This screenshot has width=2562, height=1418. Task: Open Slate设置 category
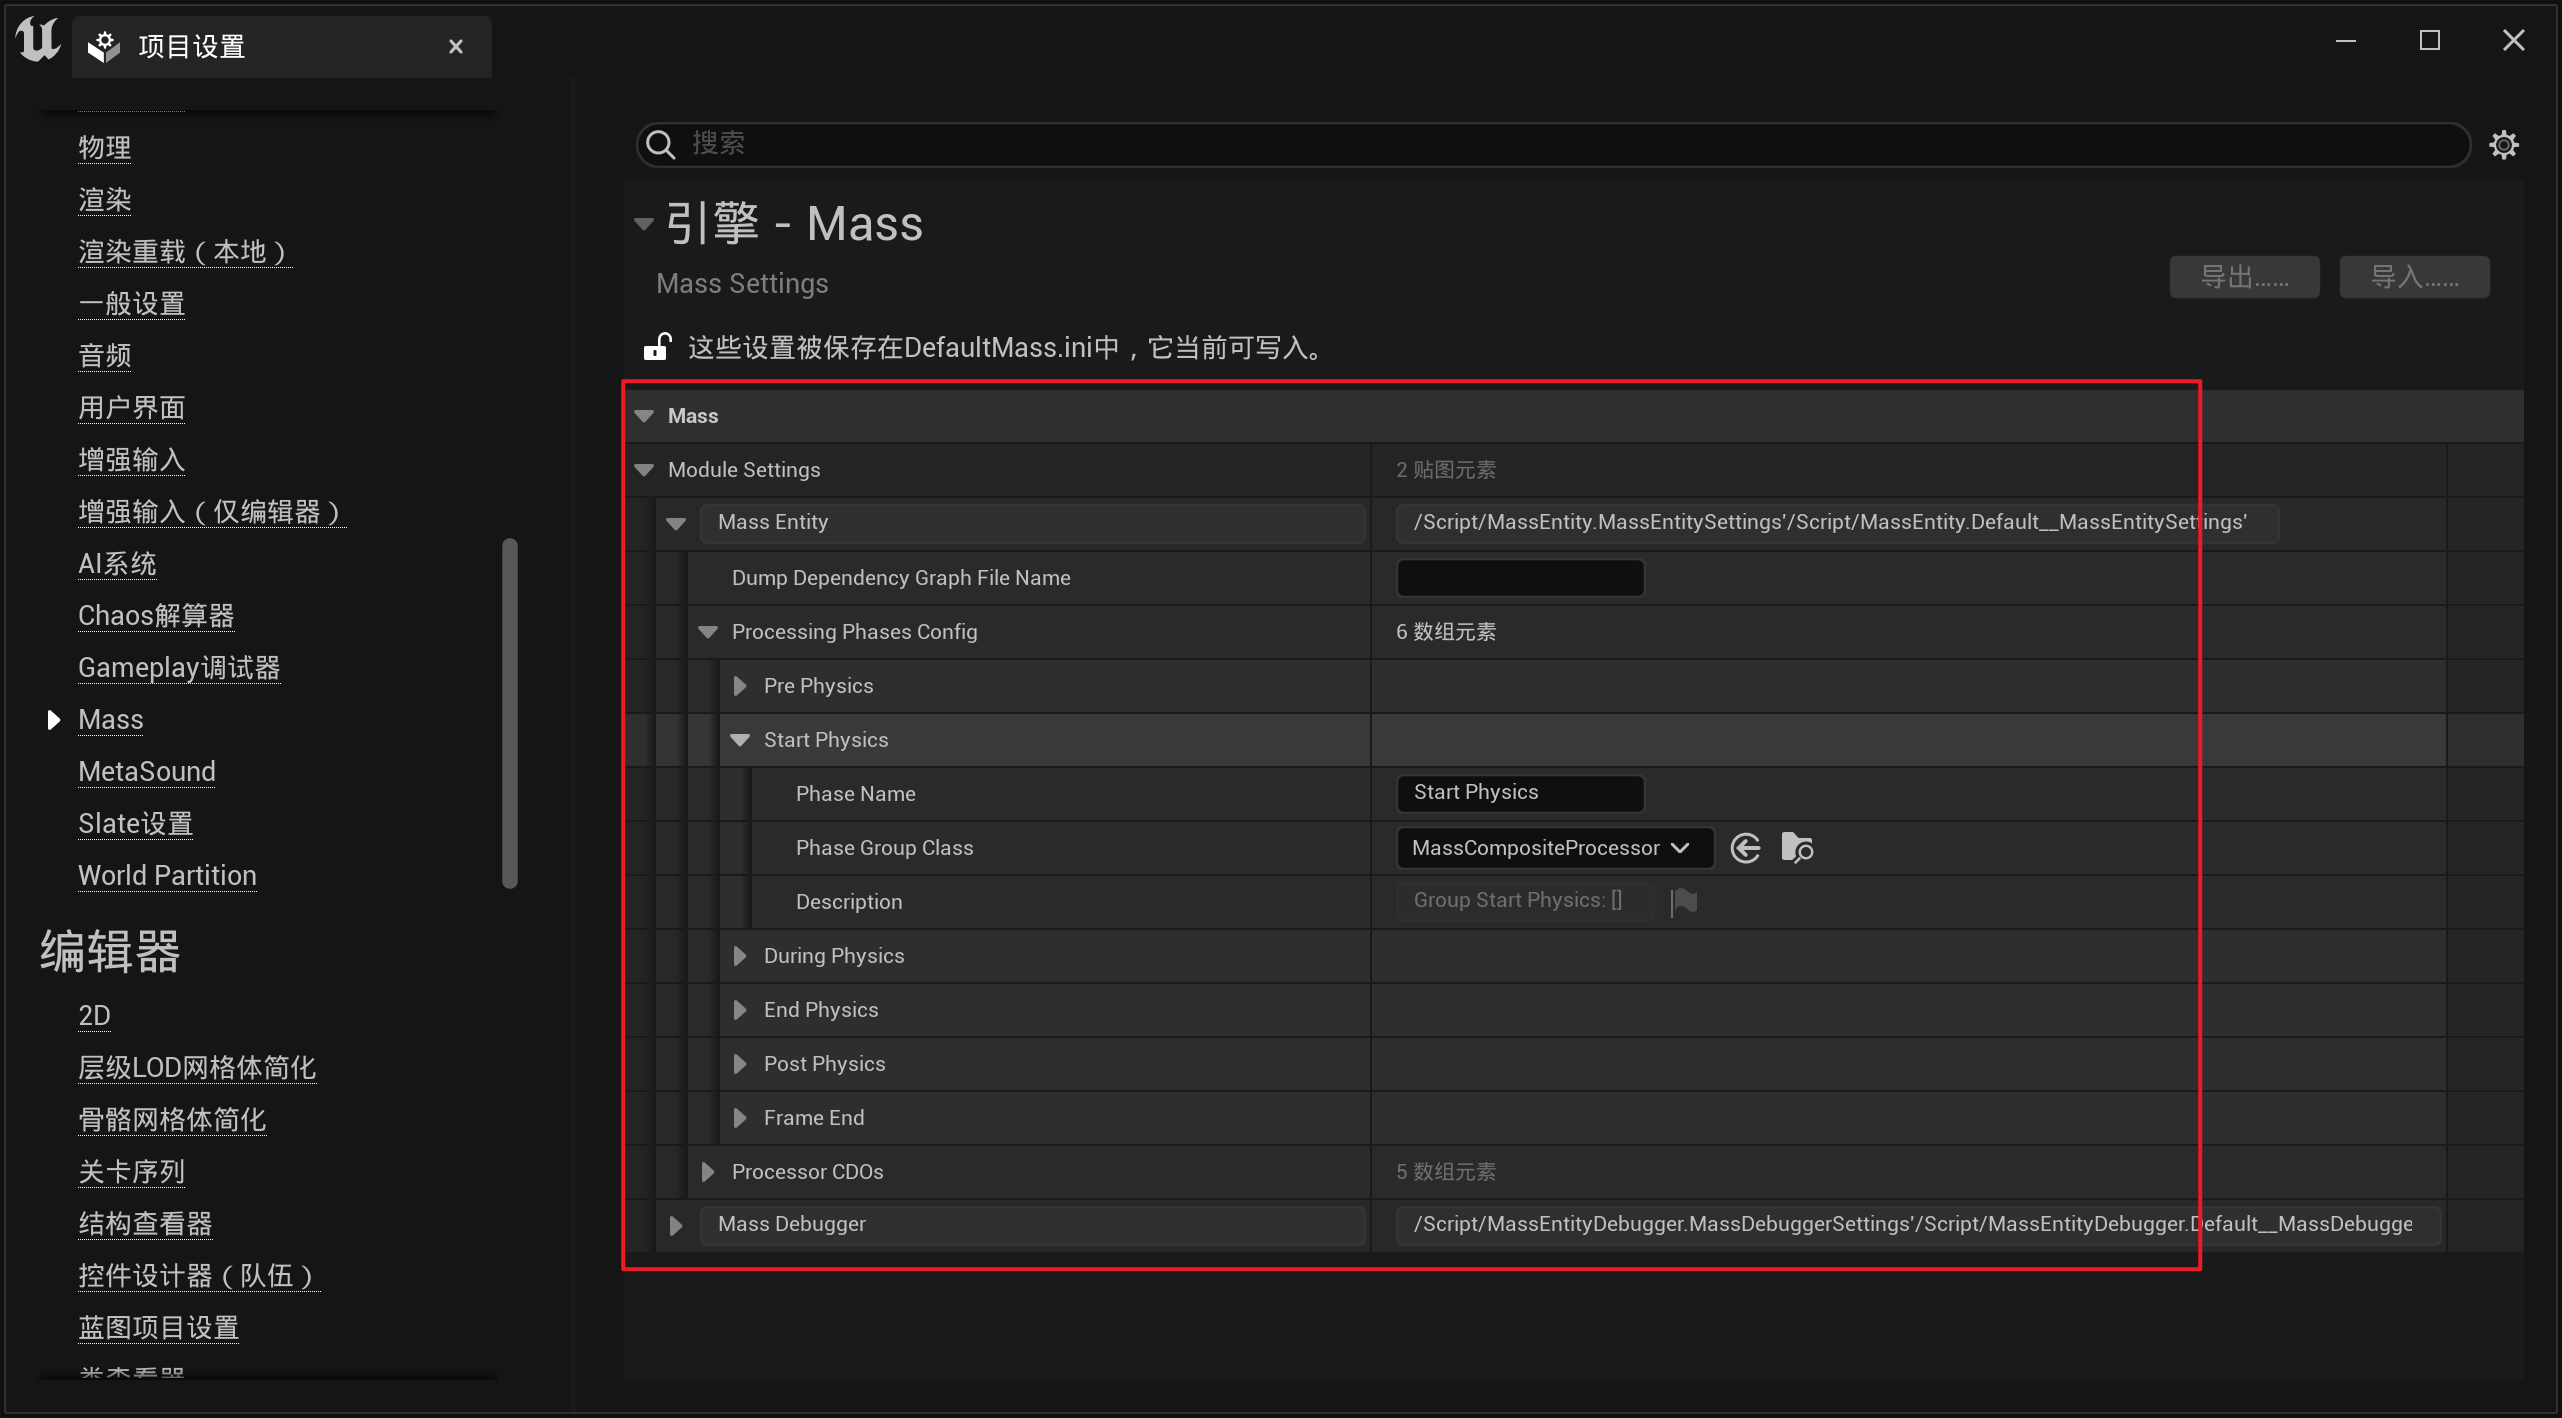pyautogui.click(x=136, y=824)
